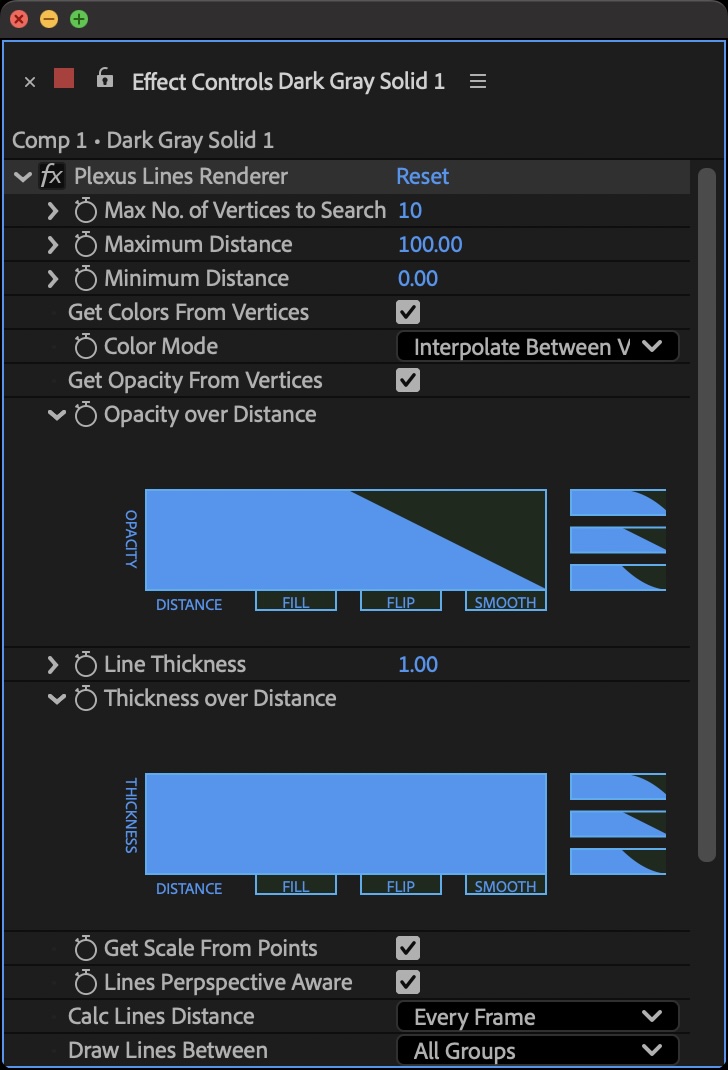Select the Effect Controls Dark Gray Solid 1 tab
Viewport: 728px width, 1070px height.
[x=288, y=81]
